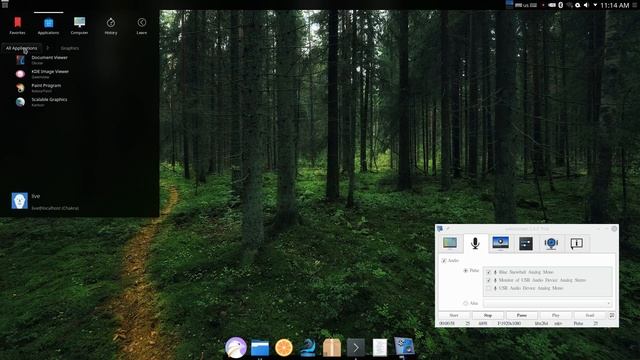Select the Alsa radio button

pyautogui.click(x=465, y=303)
